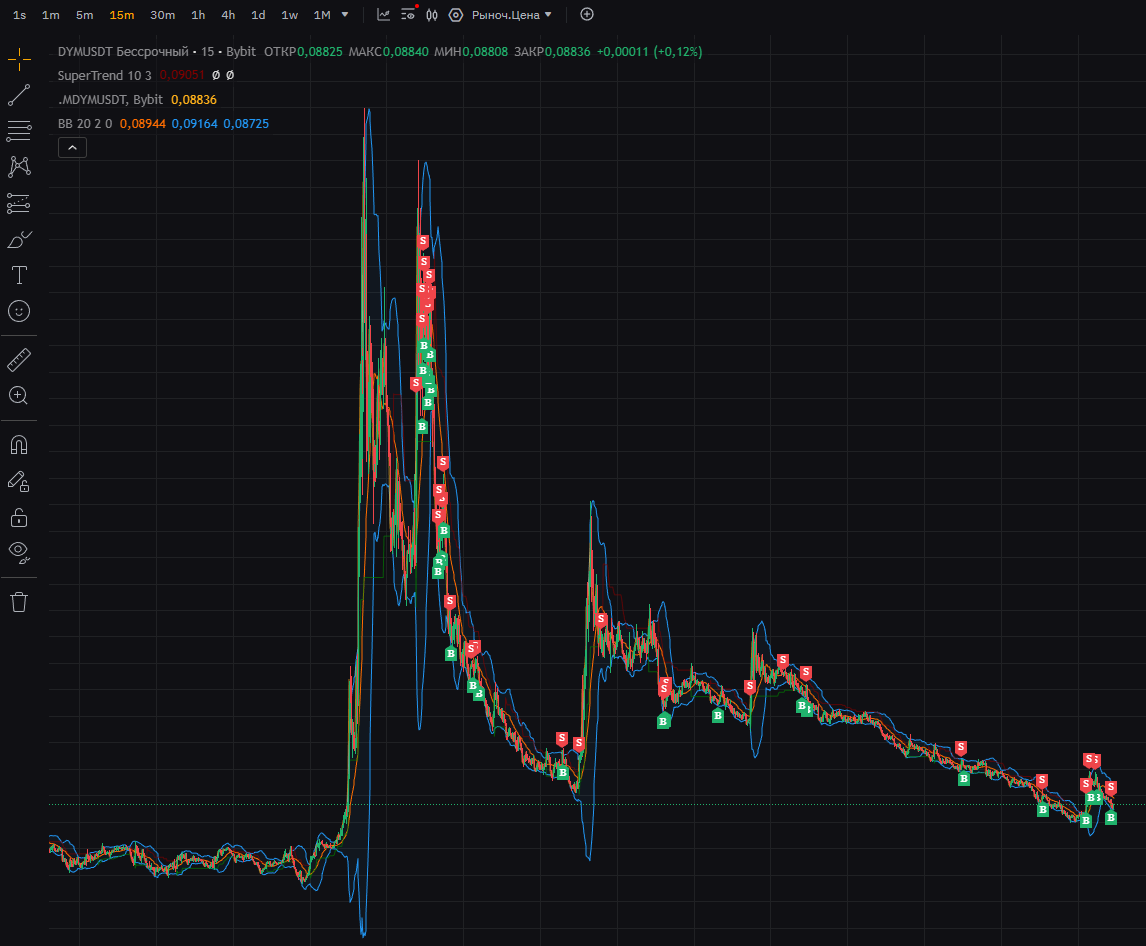Switch to the 1s timeframe
Viewport: 1146px width, 946px height.
(x=20, y=15)
